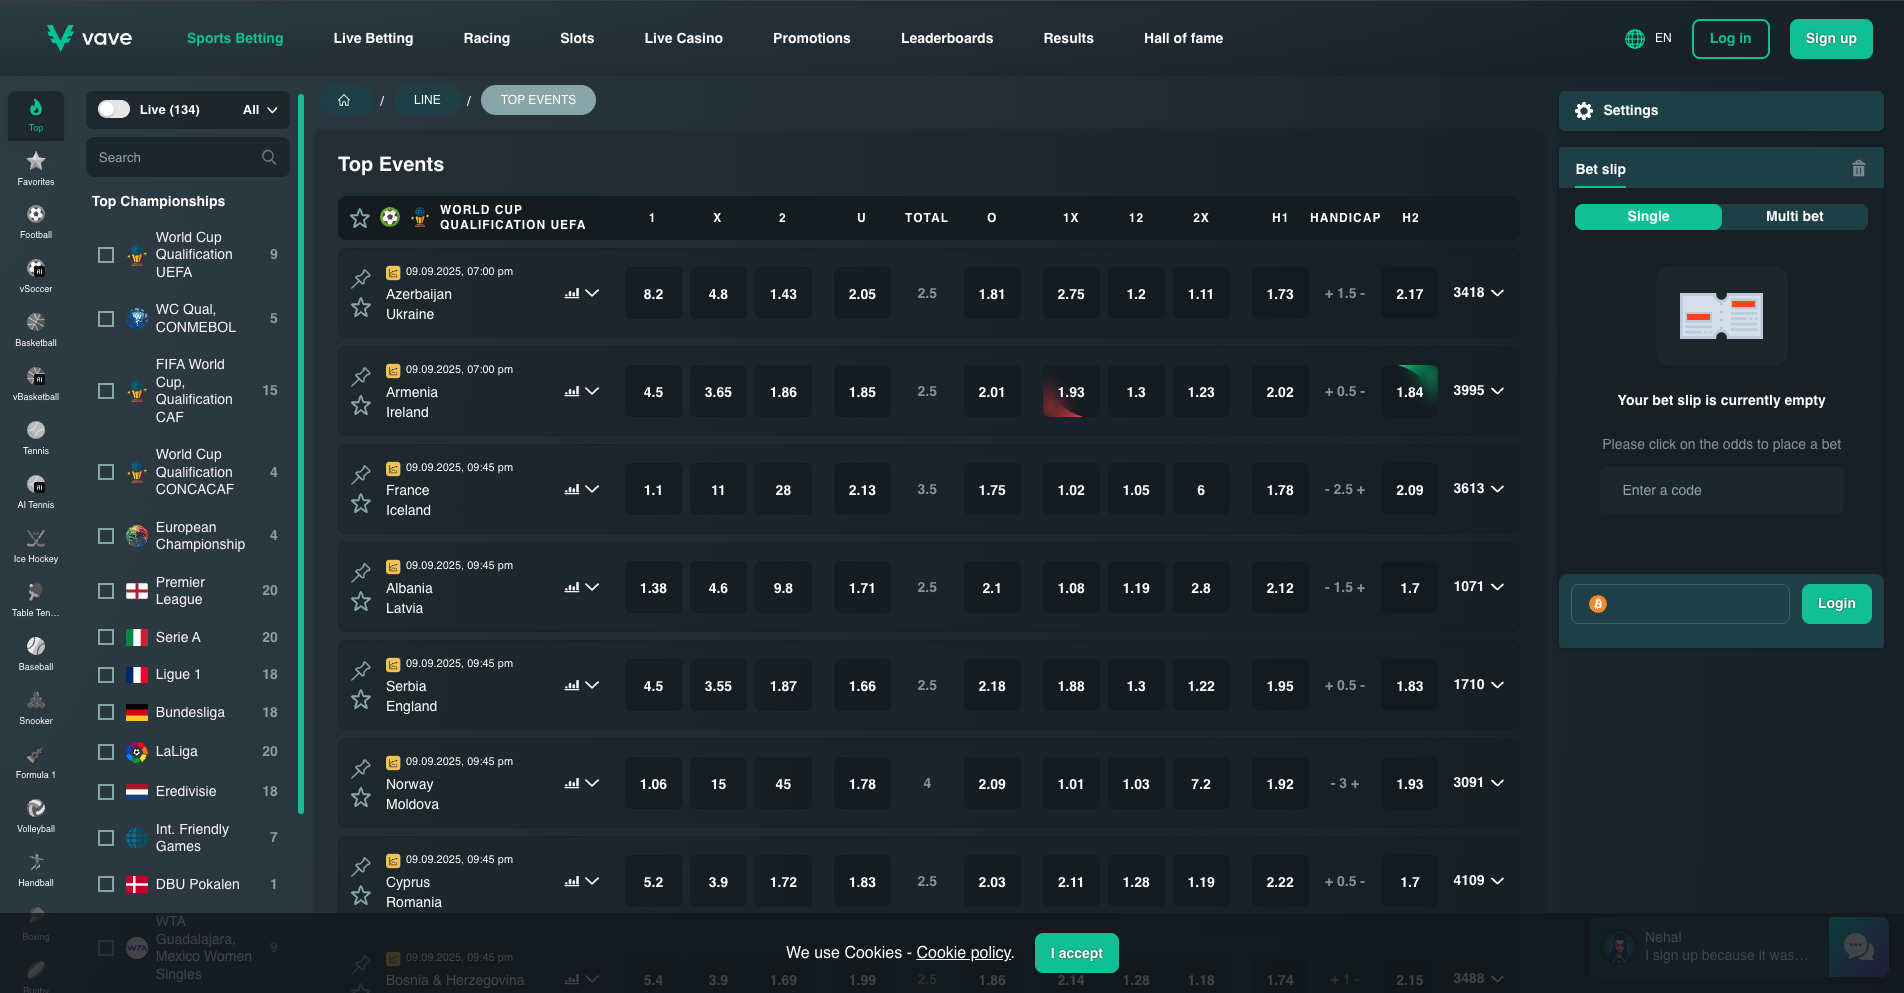Screen dimensions: 1904x993
Task: Open statistics icon for France vs Iceland
Action: click(572, 490)
